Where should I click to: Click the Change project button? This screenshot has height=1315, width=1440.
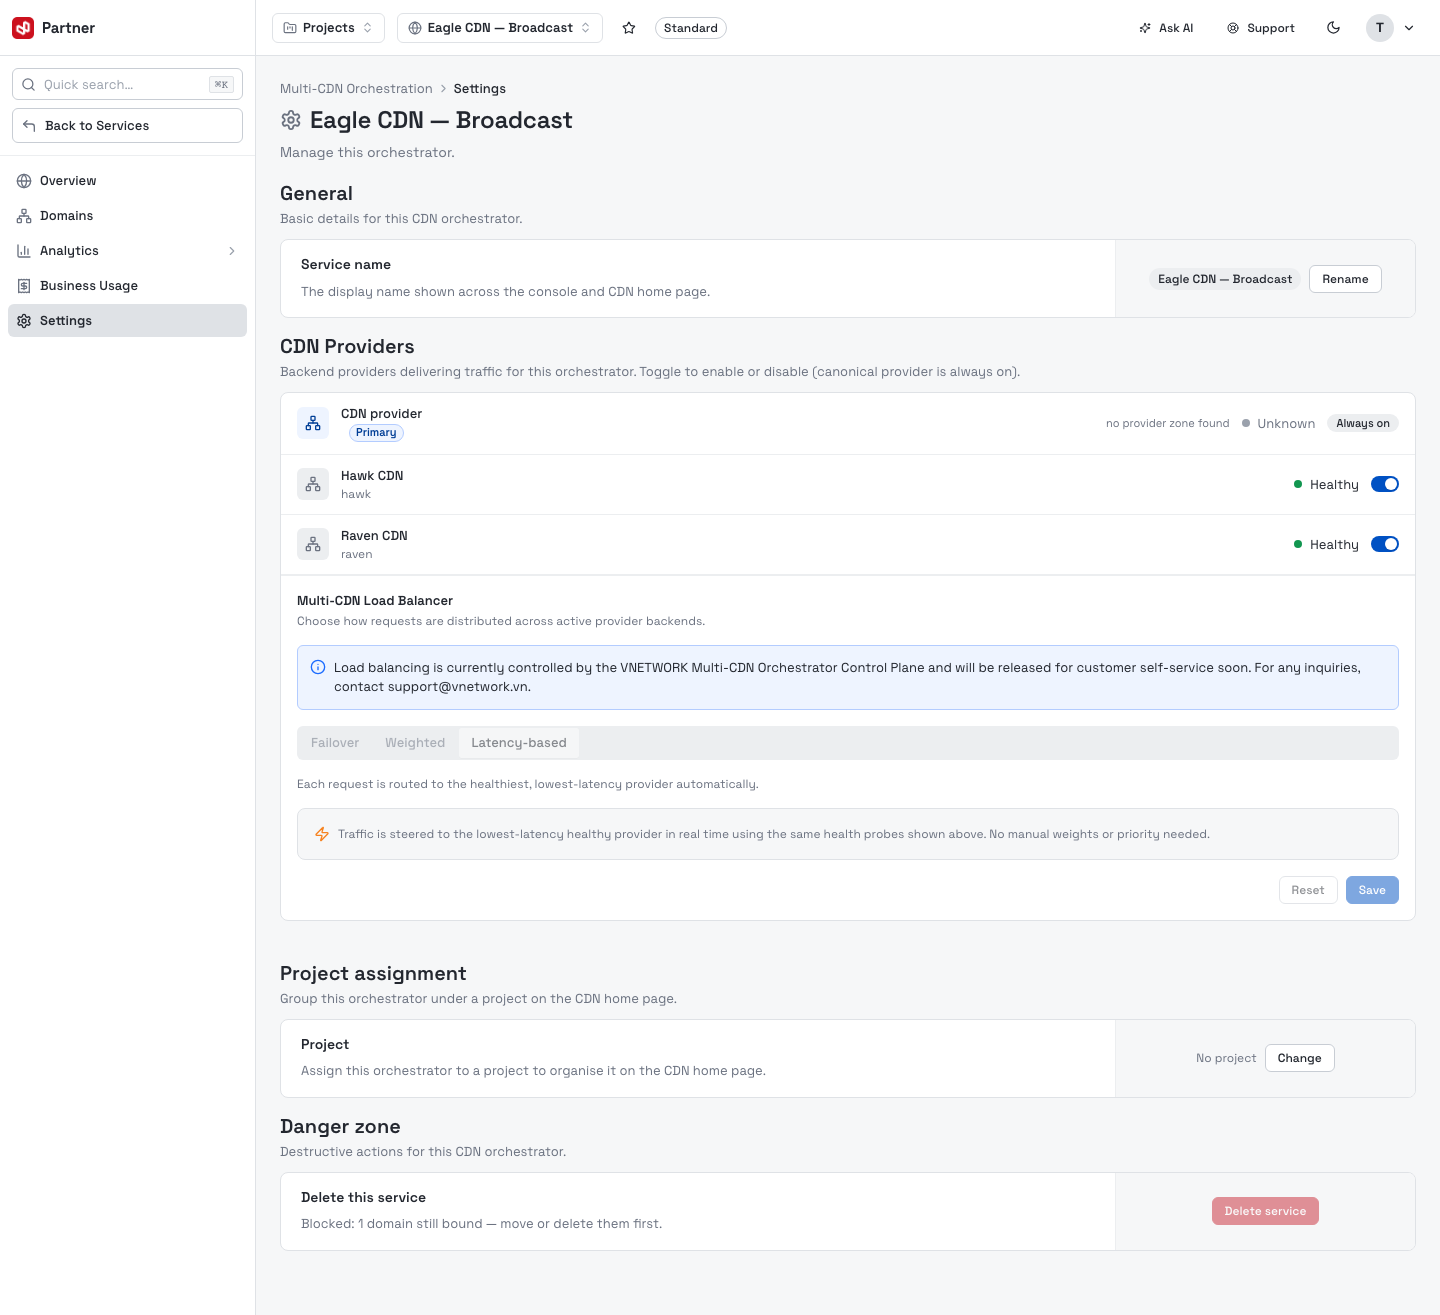(1299, 1058)
